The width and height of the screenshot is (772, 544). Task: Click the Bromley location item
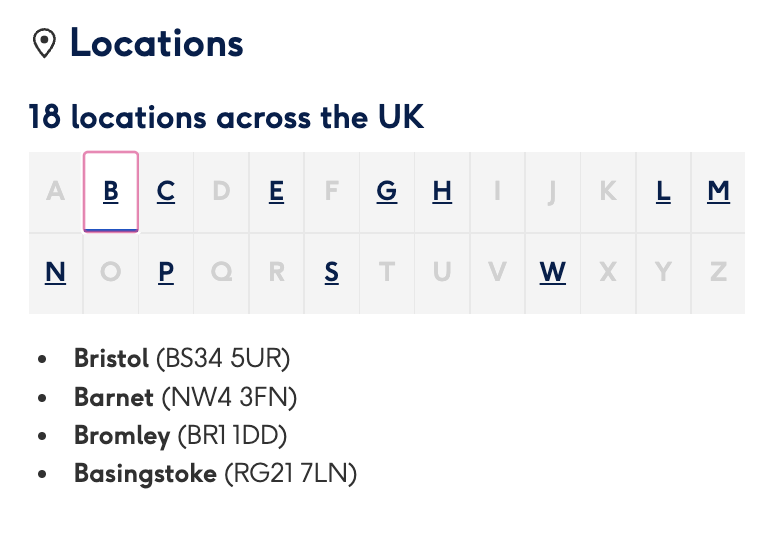180,436
